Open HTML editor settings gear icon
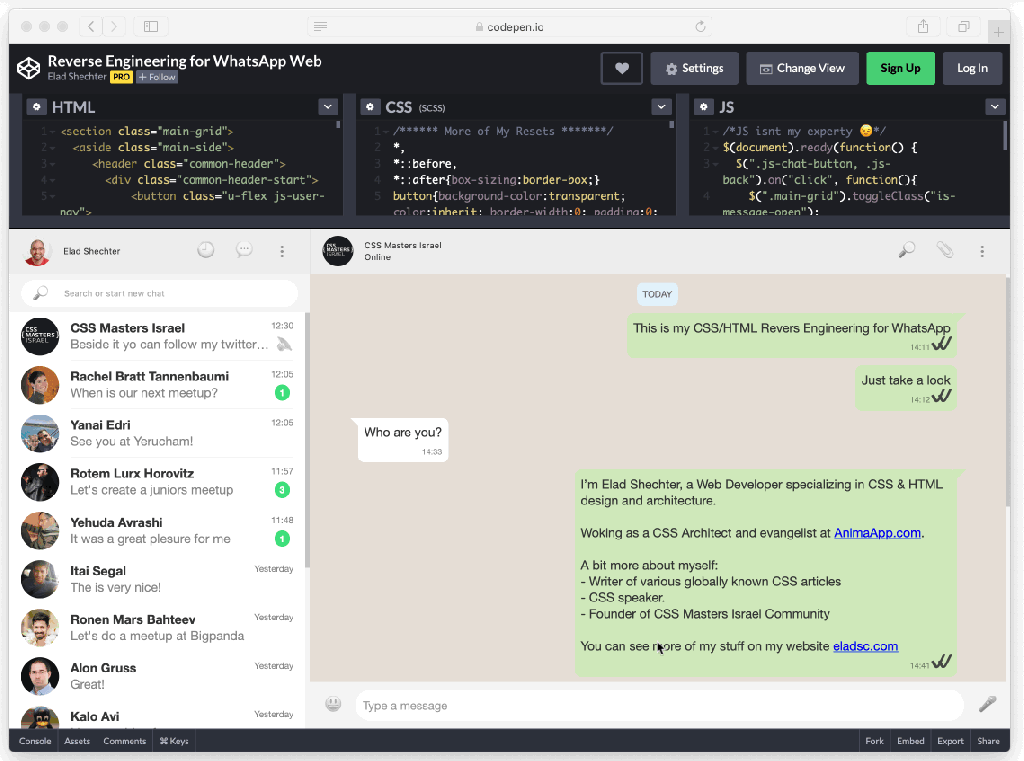 [x=35, y=107]
